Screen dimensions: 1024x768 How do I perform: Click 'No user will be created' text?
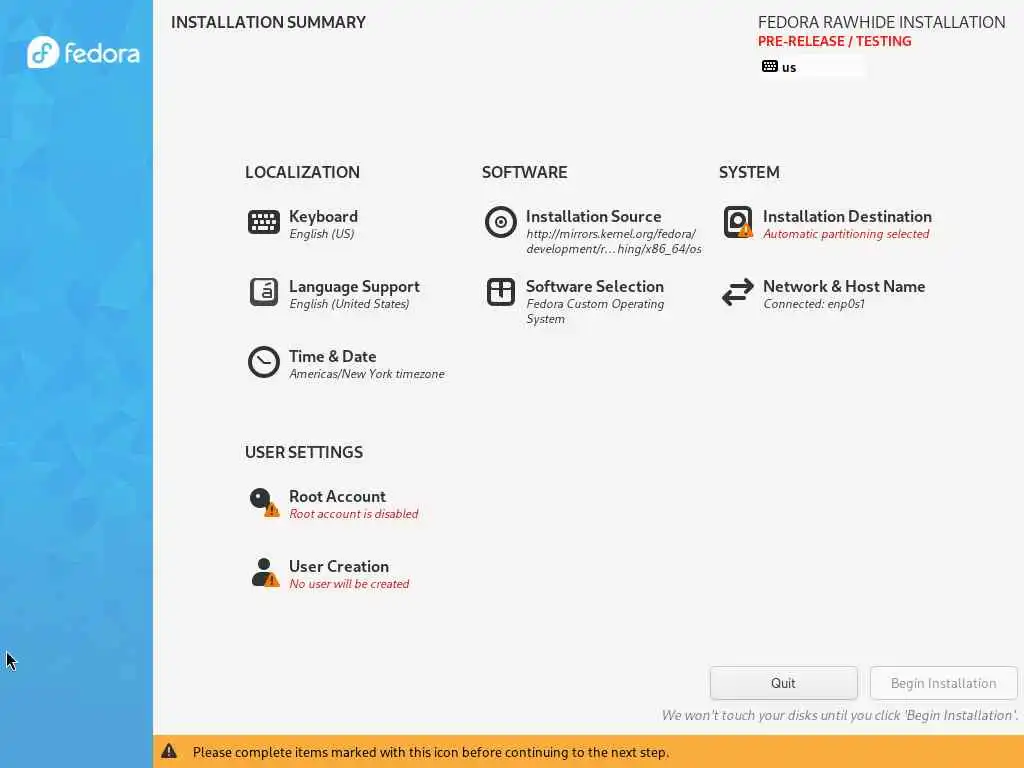[349, 584]
